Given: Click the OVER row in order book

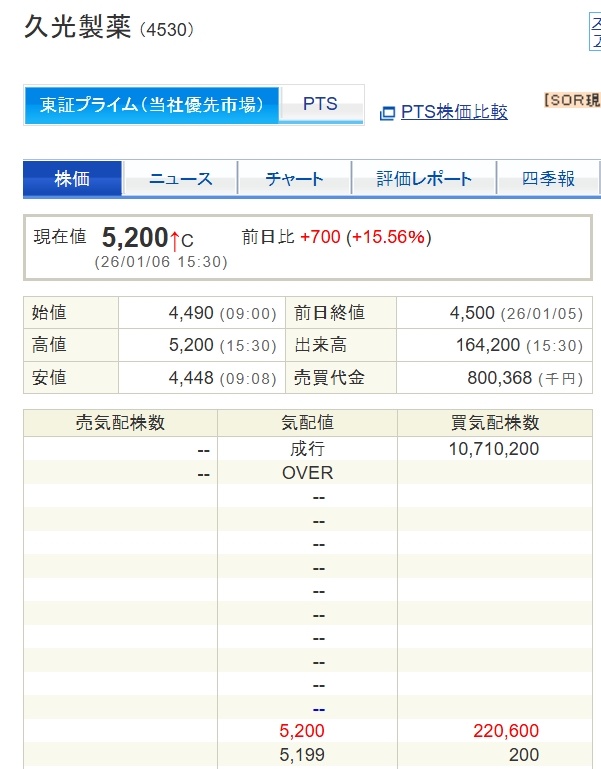Looking at the screenshot, I should [308, 473].
